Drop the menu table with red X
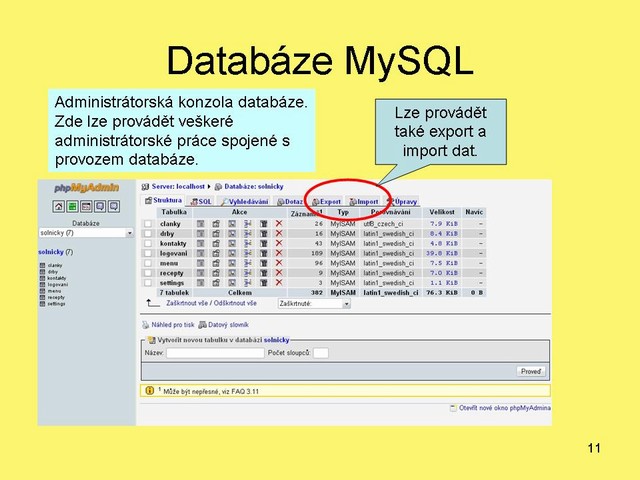 [279, 262]
